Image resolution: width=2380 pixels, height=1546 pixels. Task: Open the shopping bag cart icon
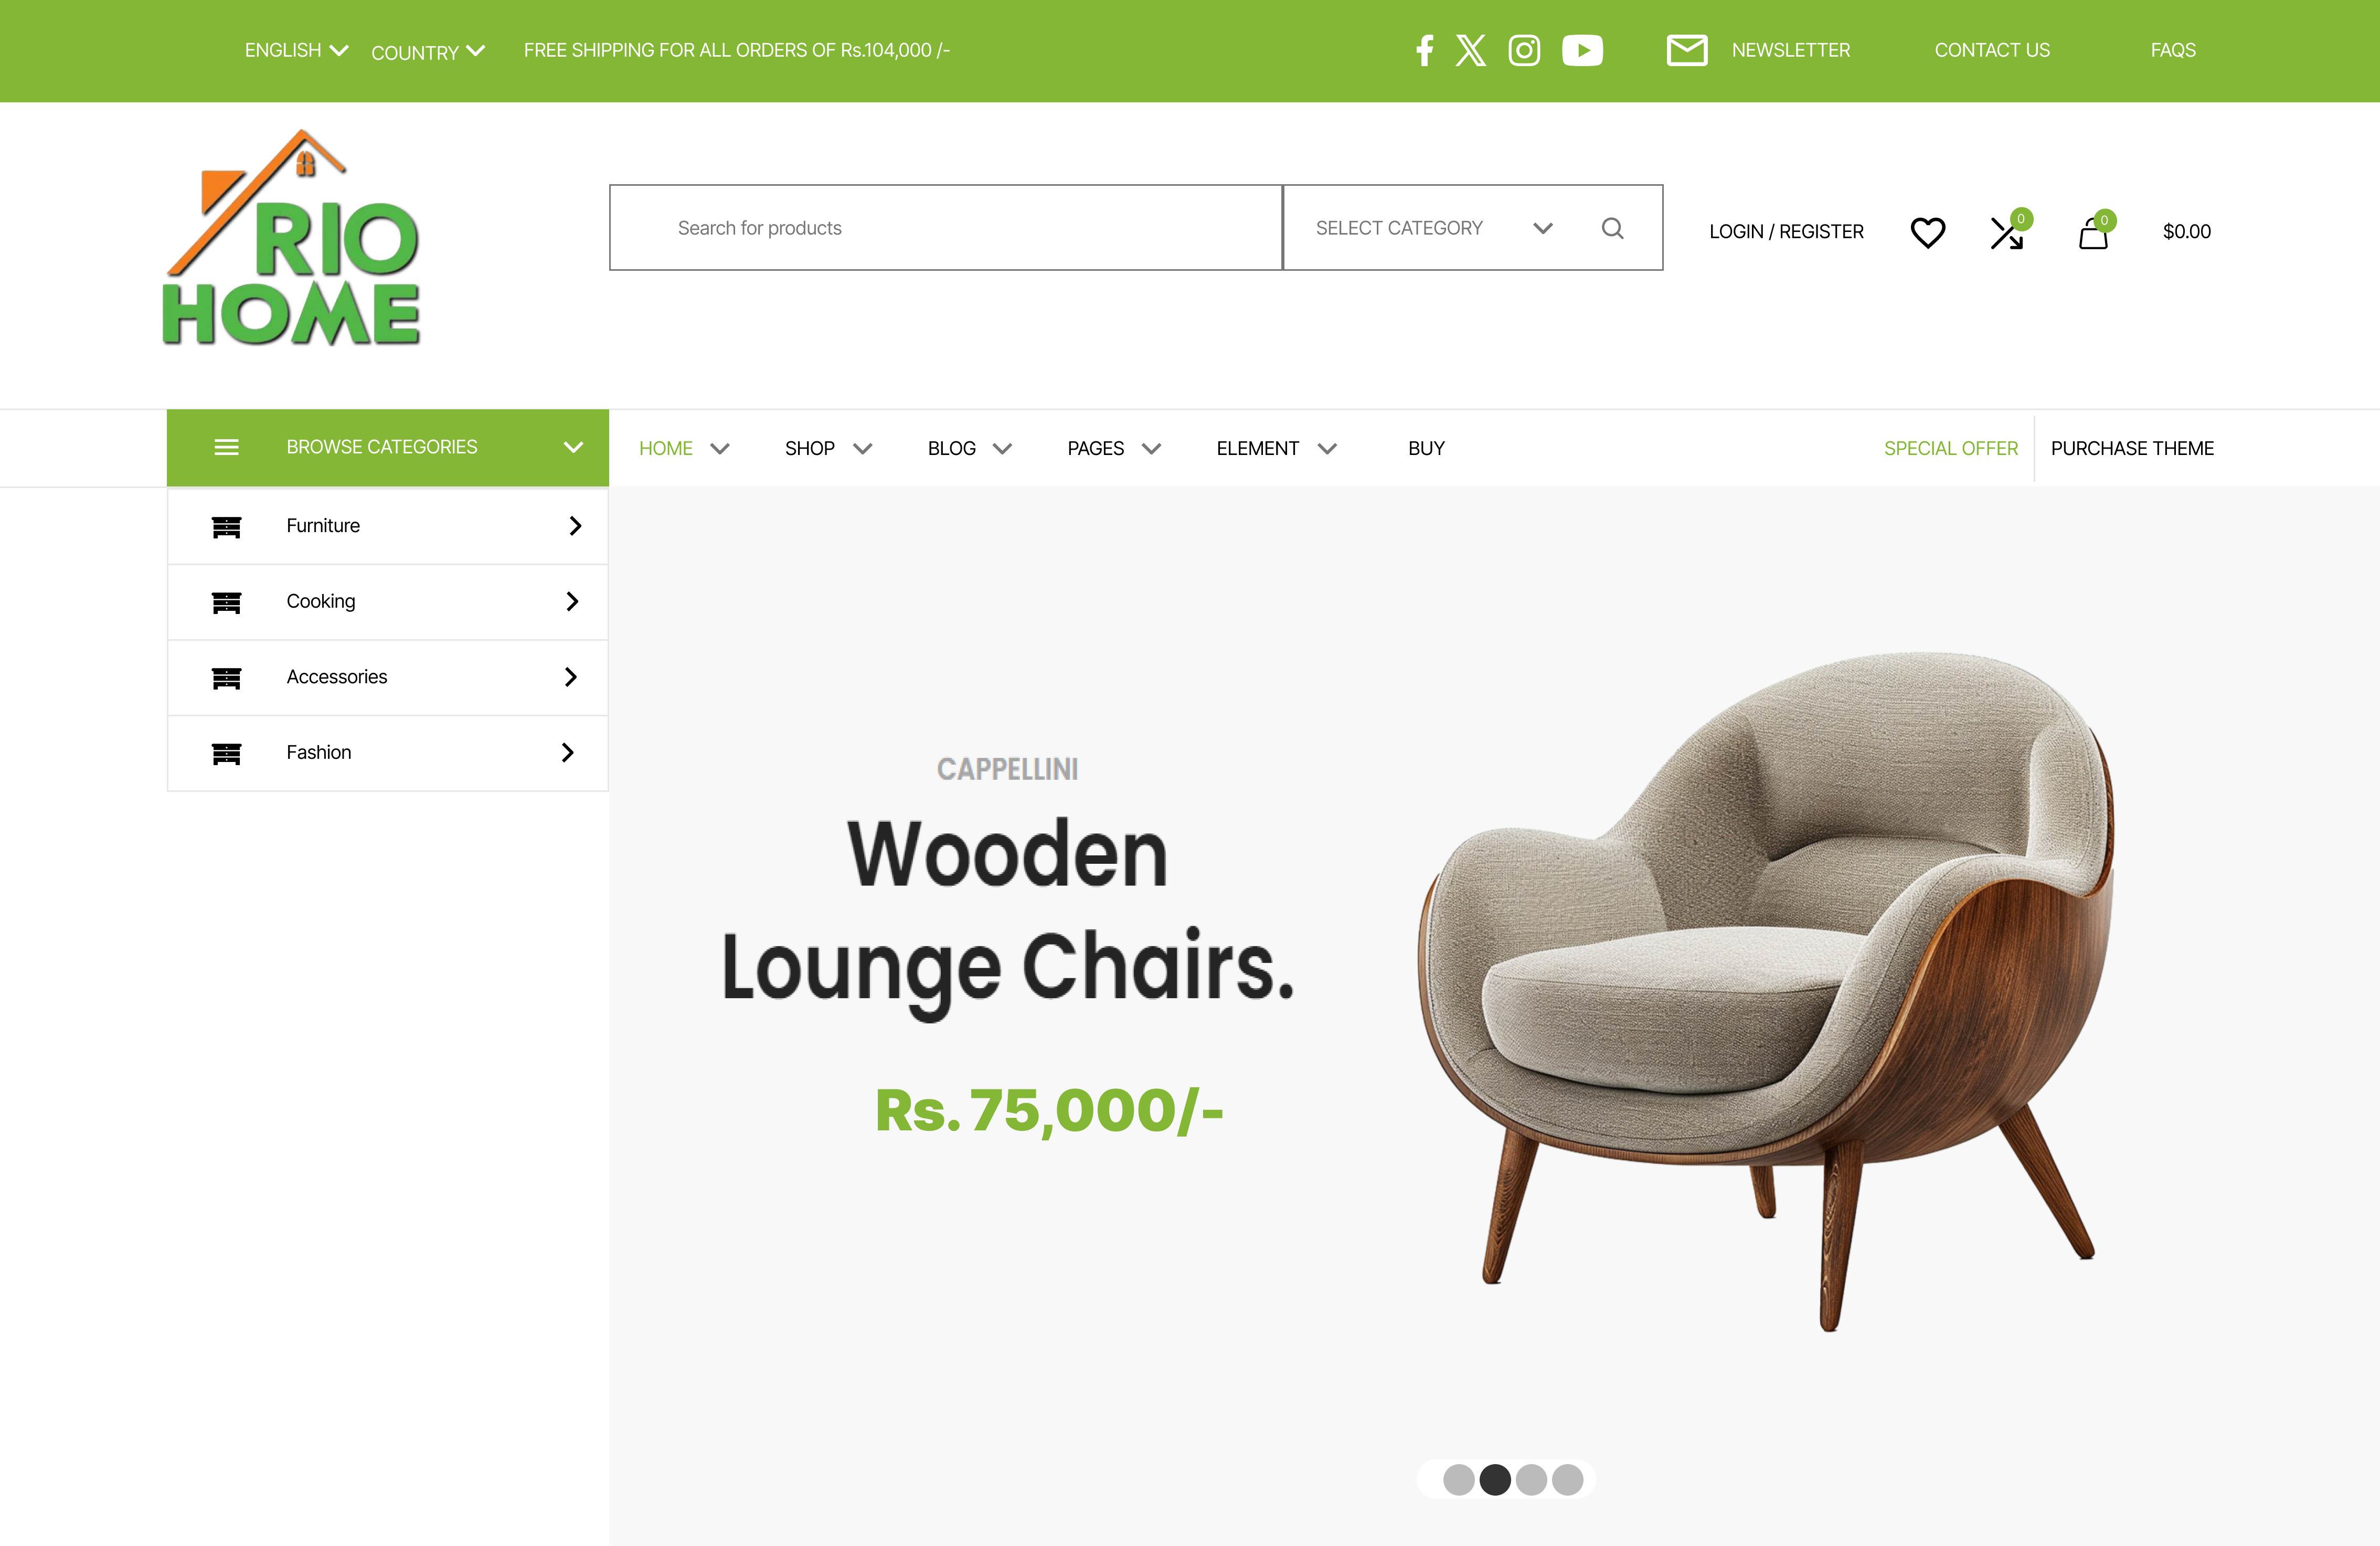pyautogui.click(x=2093, y=232)
